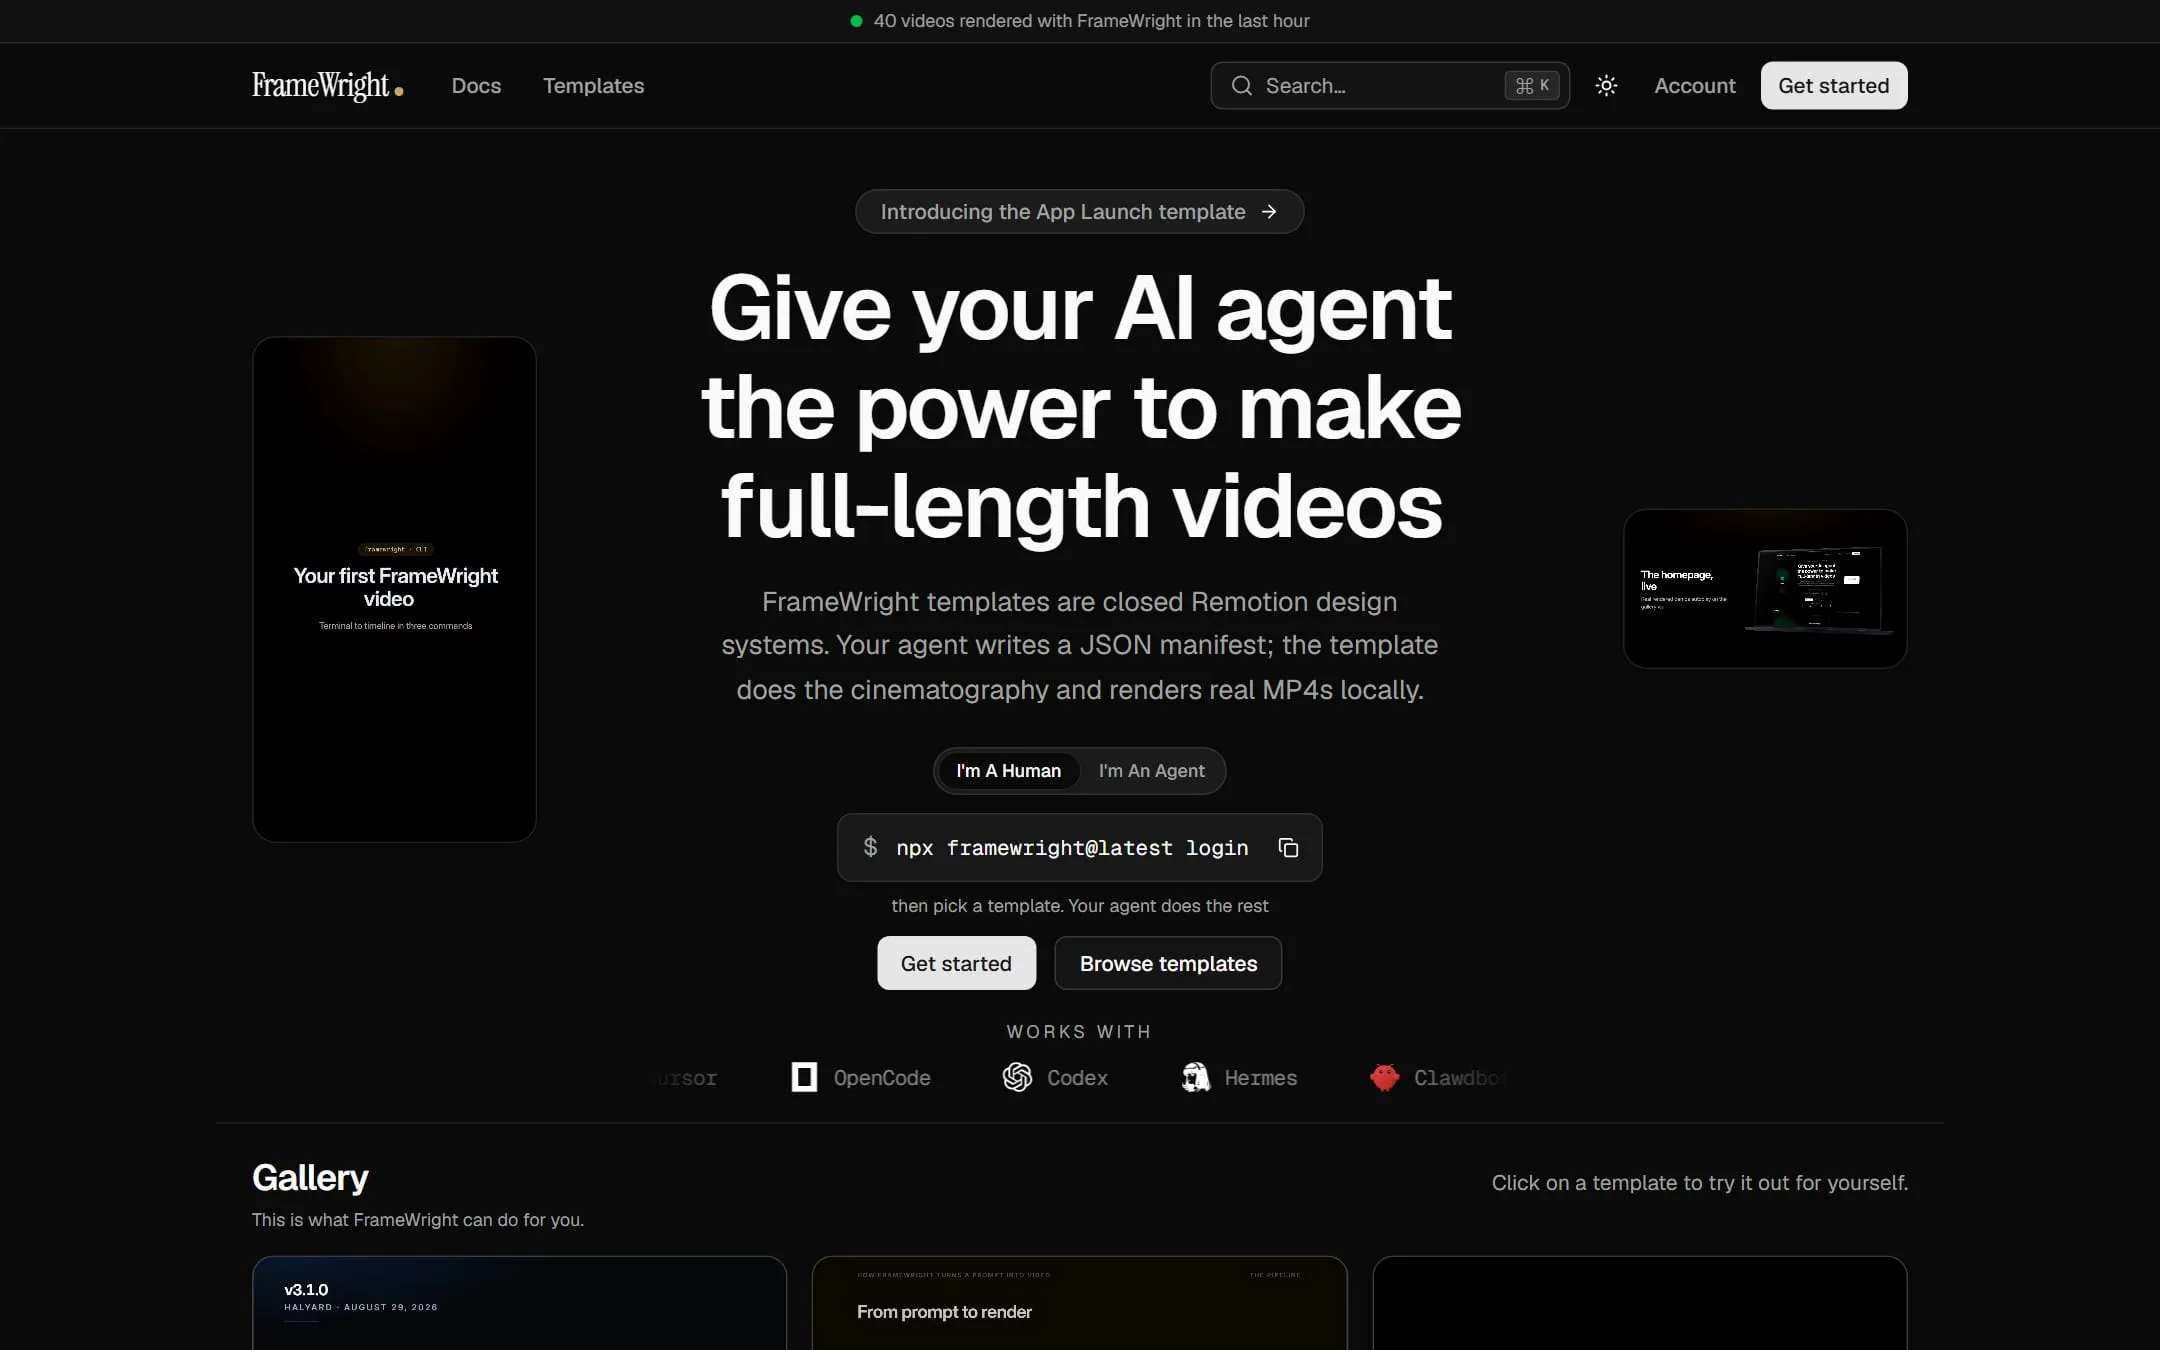The image size is (2160, 1350).
Task: Click the arrow in the announcement pill
Action: point(1269,212)
